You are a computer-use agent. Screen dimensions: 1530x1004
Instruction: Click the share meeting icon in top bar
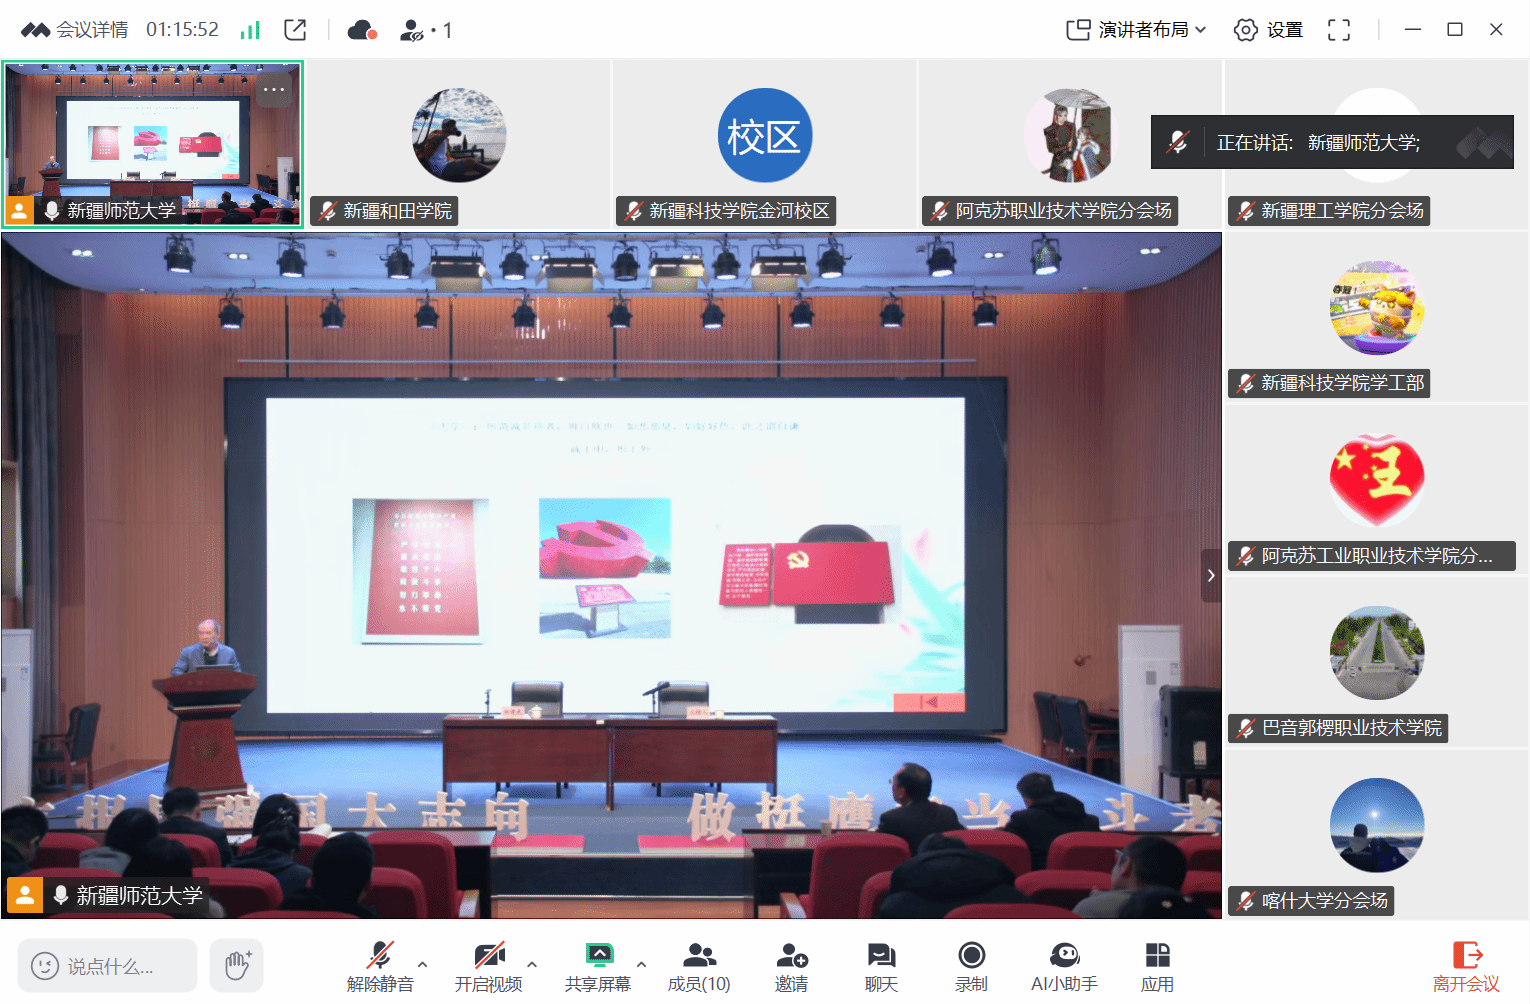[x=295, y=30]
